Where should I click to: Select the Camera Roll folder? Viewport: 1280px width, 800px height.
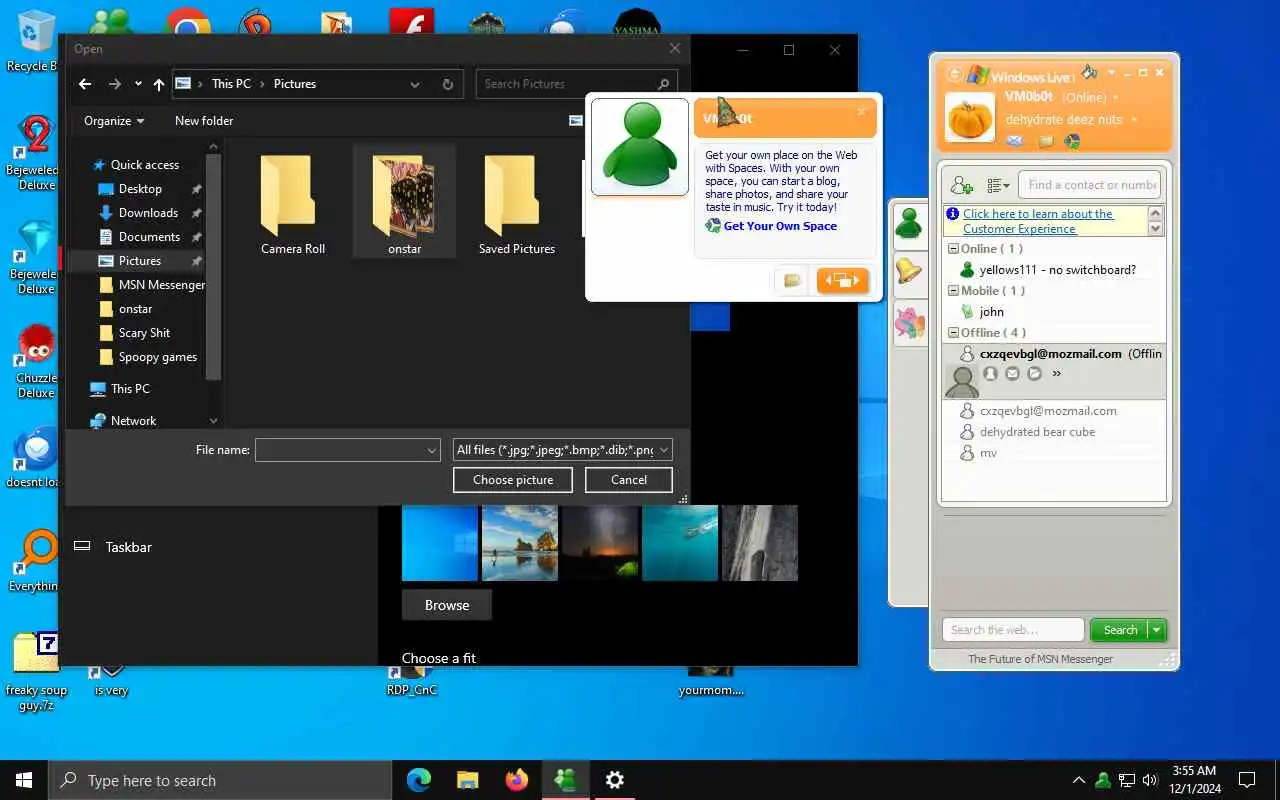tap(293, 203)
